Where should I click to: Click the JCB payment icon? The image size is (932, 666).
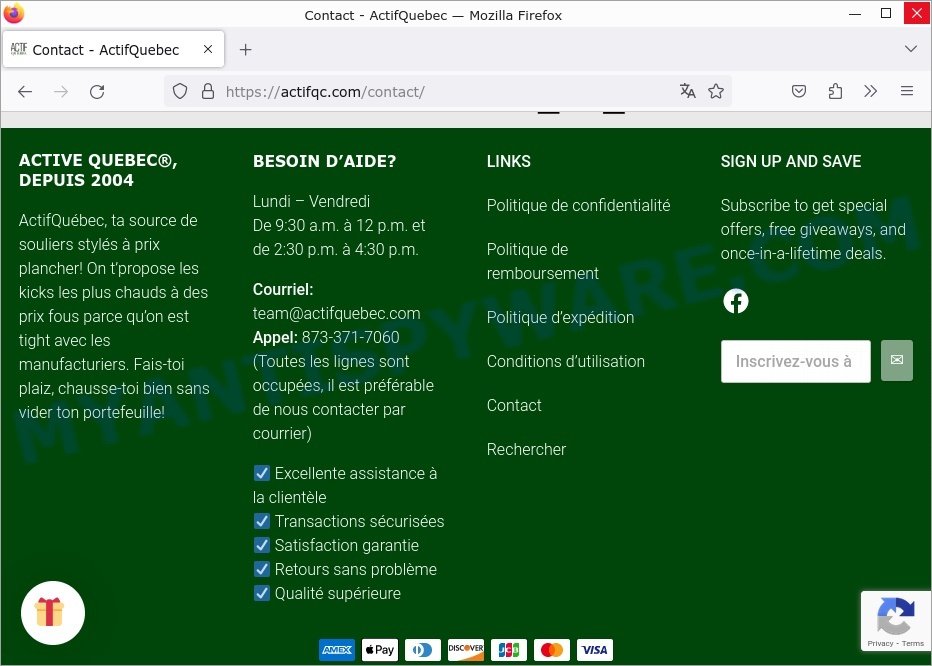pos(509,650)
